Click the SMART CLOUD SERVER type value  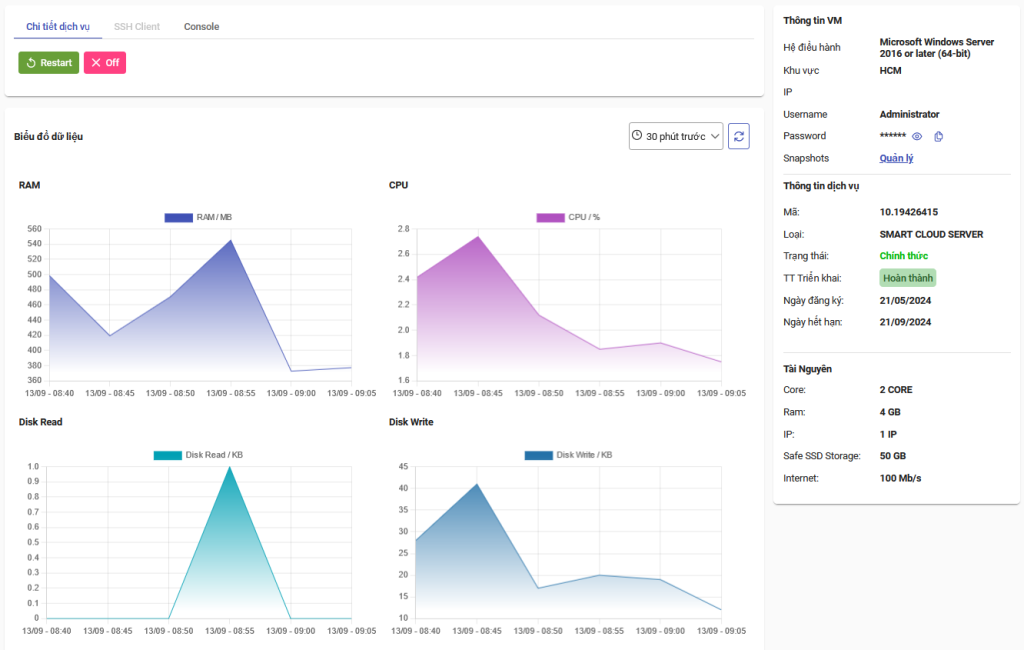click(931, 235)
